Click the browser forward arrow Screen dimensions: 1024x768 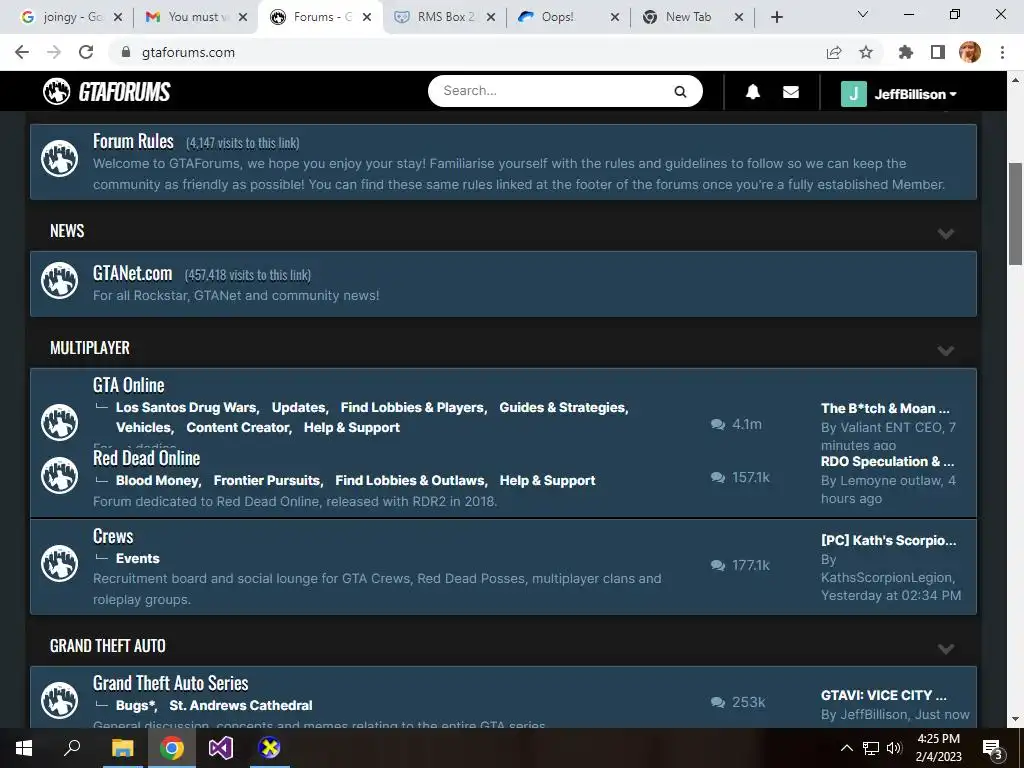point(54,52)
